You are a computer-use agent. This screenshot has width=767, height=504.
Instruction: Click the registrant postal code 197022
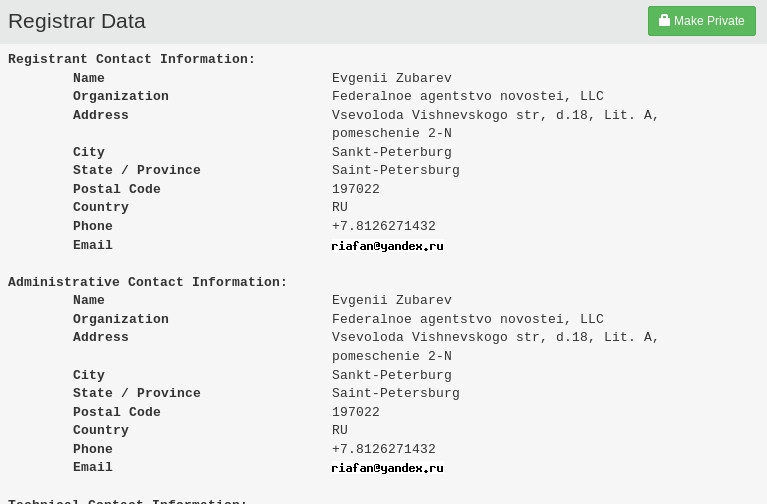356,190
